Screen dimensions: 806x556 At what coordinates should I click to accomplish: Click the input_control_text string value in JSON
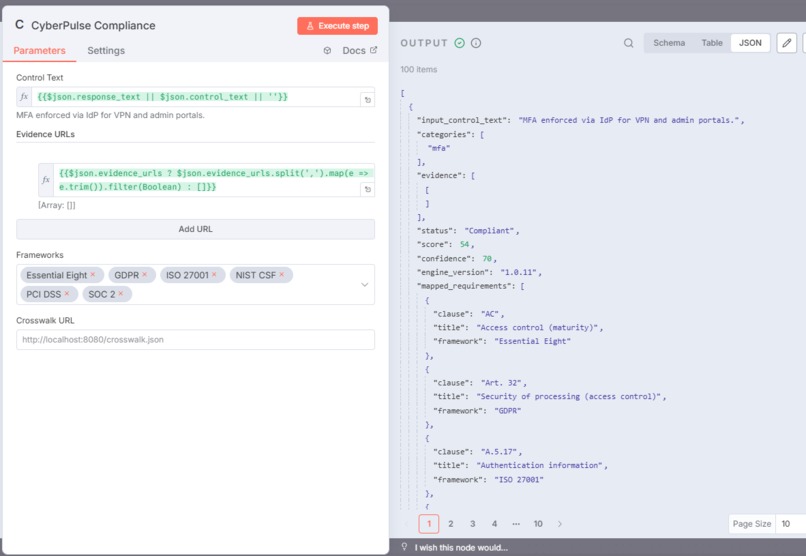[629, 120]
